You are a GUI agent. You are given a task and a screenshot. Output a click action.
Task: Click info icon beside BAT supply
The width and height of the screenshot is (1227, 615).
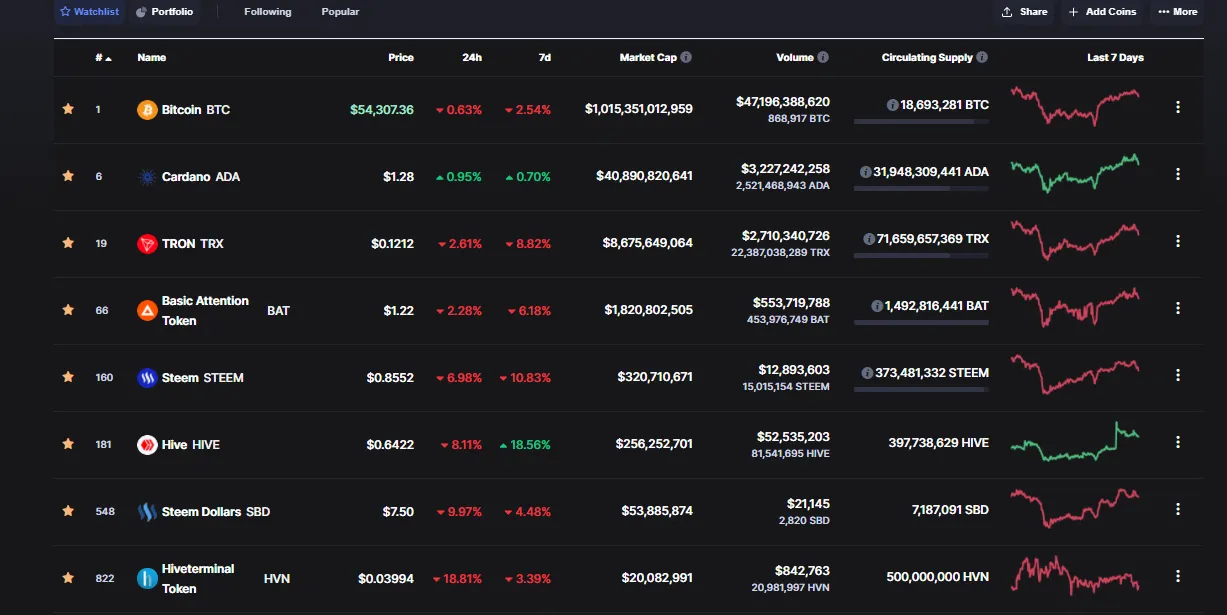(877, 306)
